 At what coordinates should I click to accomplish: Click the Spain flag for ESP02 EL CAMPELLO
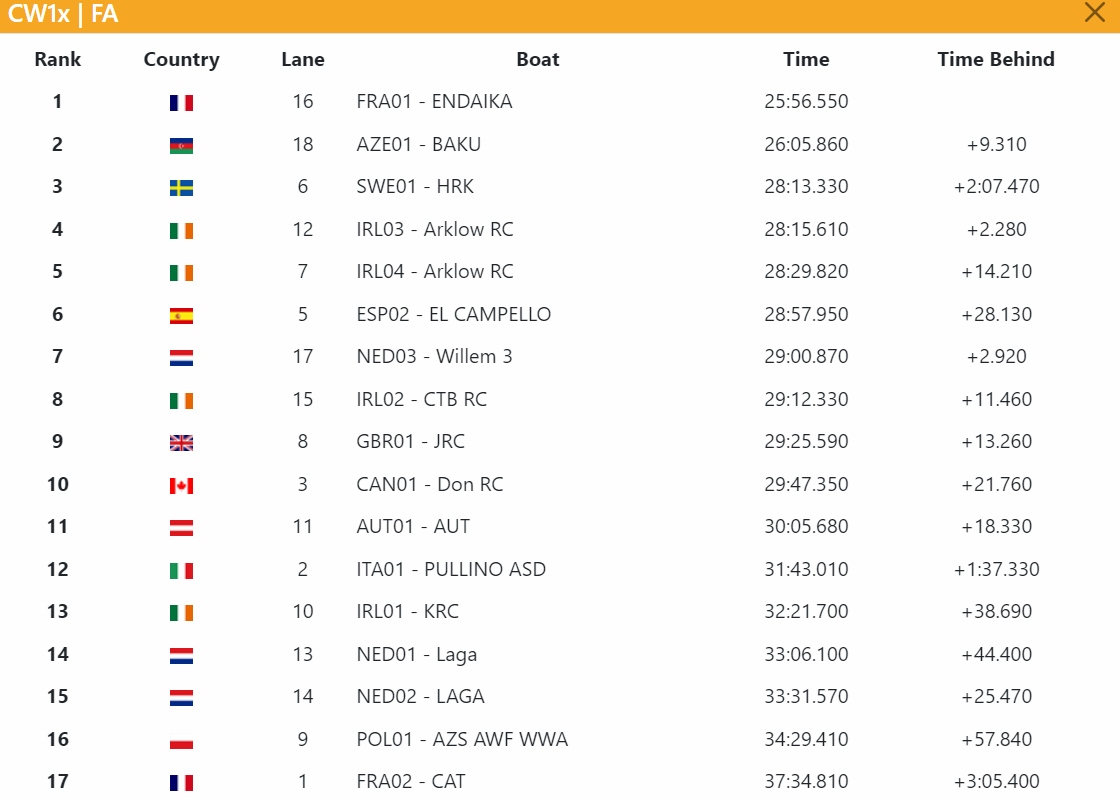[181, 316]
